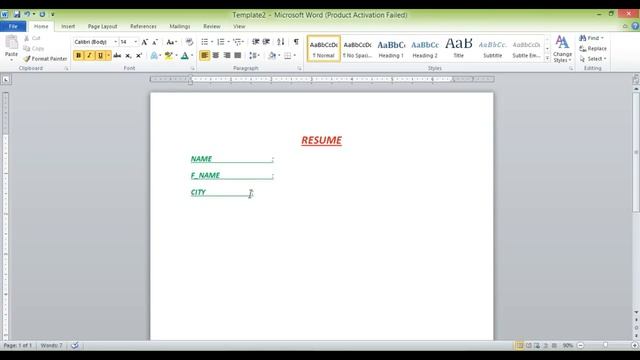This screenshot has height=360, width=640.
Task: Click the Grow Font icon
Action: coord(144,42)
